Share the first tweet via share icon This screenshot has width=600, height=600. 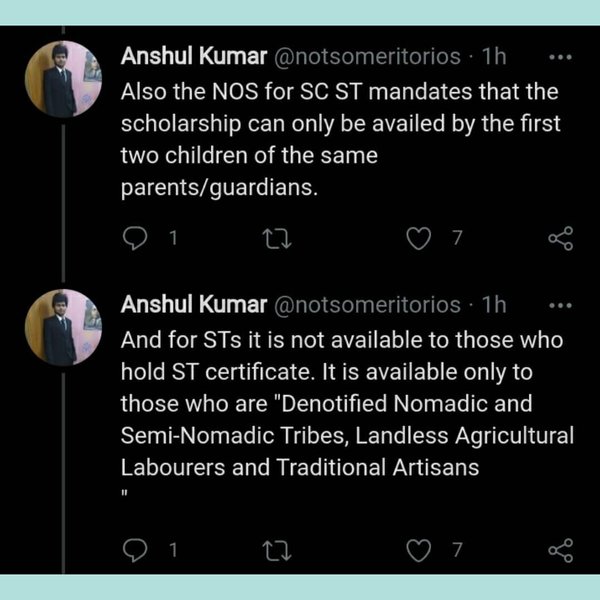(x=561, y=238)
